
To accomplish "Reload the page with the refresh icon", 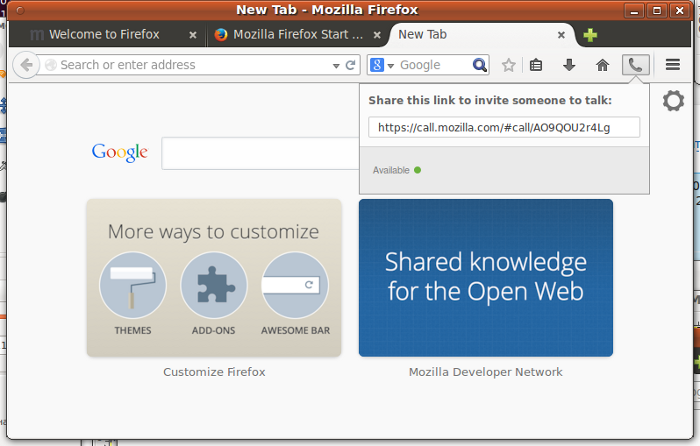I will [351, 65].
